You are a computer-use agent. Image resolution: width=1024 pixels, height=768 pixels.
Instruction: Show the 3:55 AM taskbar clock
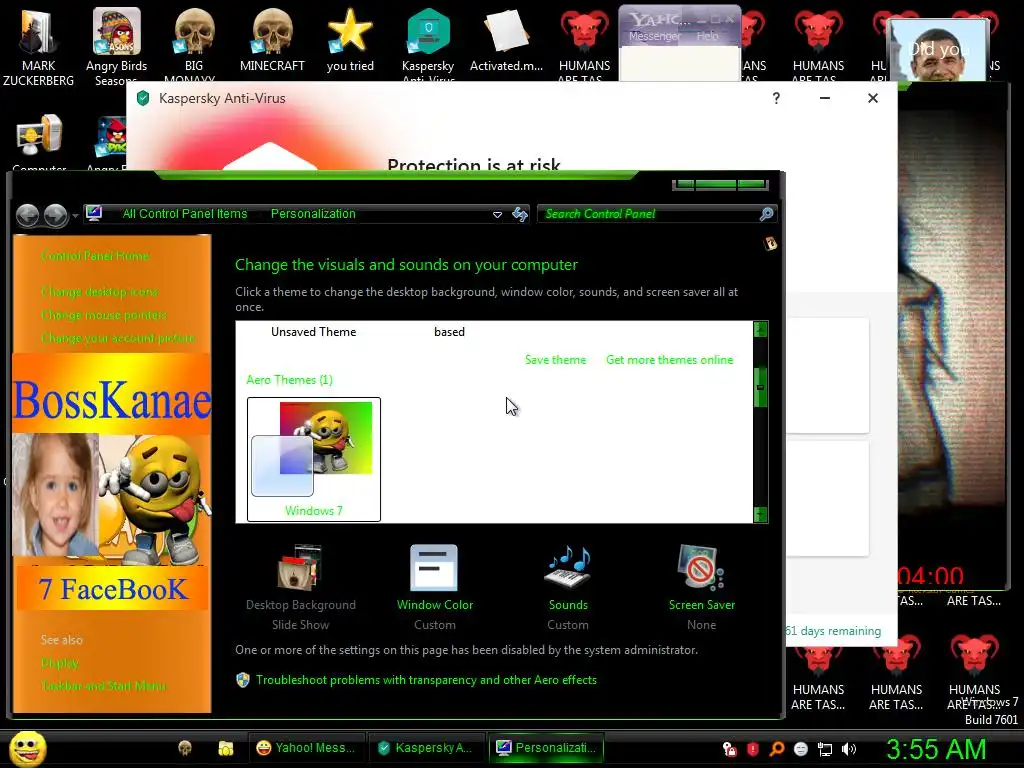pyautogui.click(x=936, y=749)
